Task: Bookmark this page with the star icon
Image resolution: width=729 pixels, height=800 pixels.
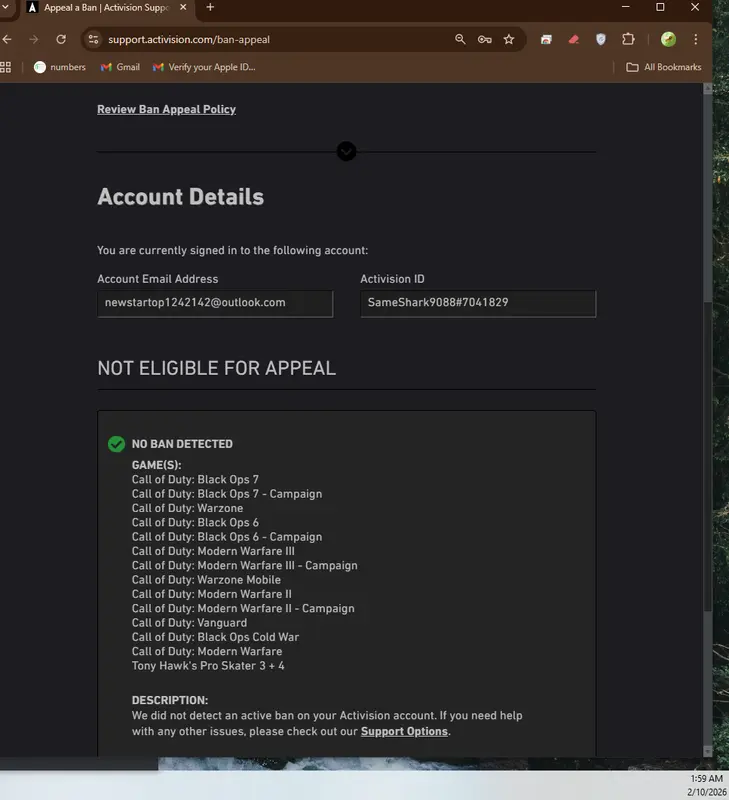Action: coord(509,39)
